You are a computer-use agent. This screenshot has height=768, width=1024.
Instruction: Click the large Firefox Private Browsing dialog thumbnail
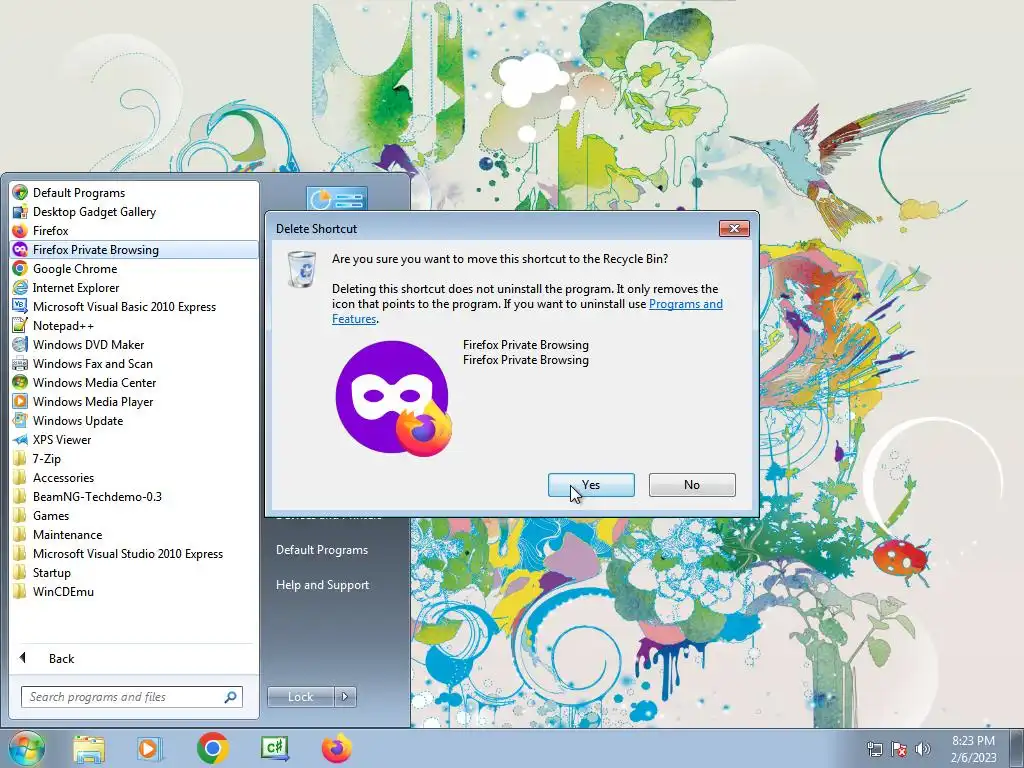393,398
